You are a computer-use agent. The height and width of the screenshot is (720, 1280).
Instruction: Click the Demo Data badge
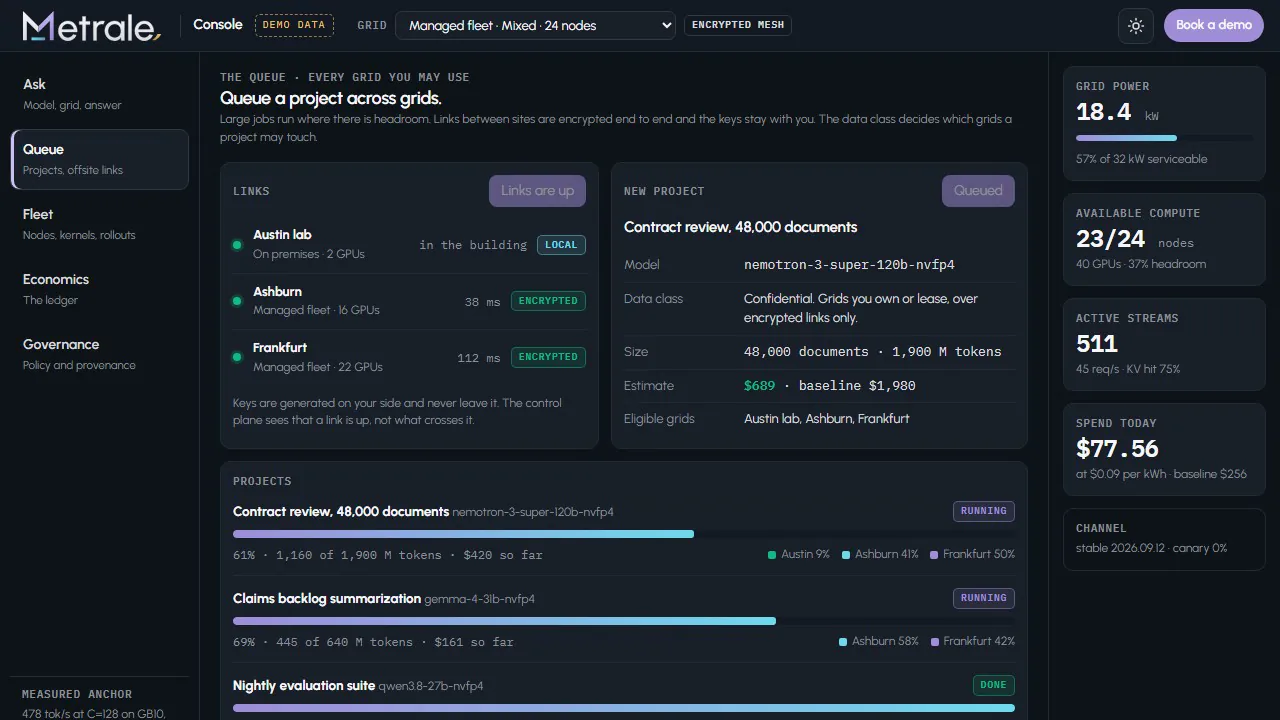click(294, 25)
